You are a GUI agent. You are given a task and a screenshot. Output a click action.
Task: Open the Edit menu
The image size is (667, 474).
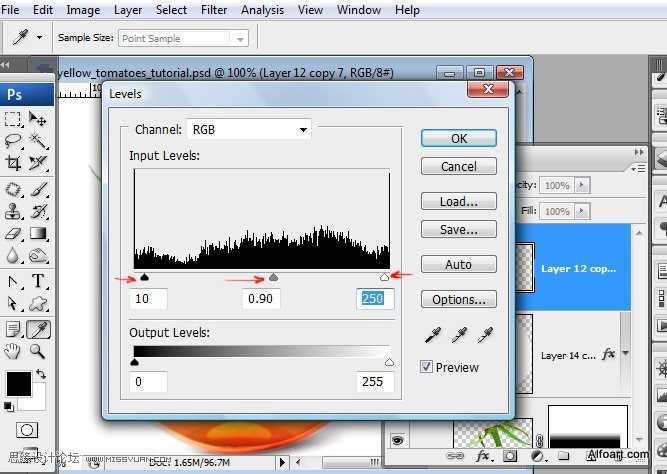click(43, 9)
